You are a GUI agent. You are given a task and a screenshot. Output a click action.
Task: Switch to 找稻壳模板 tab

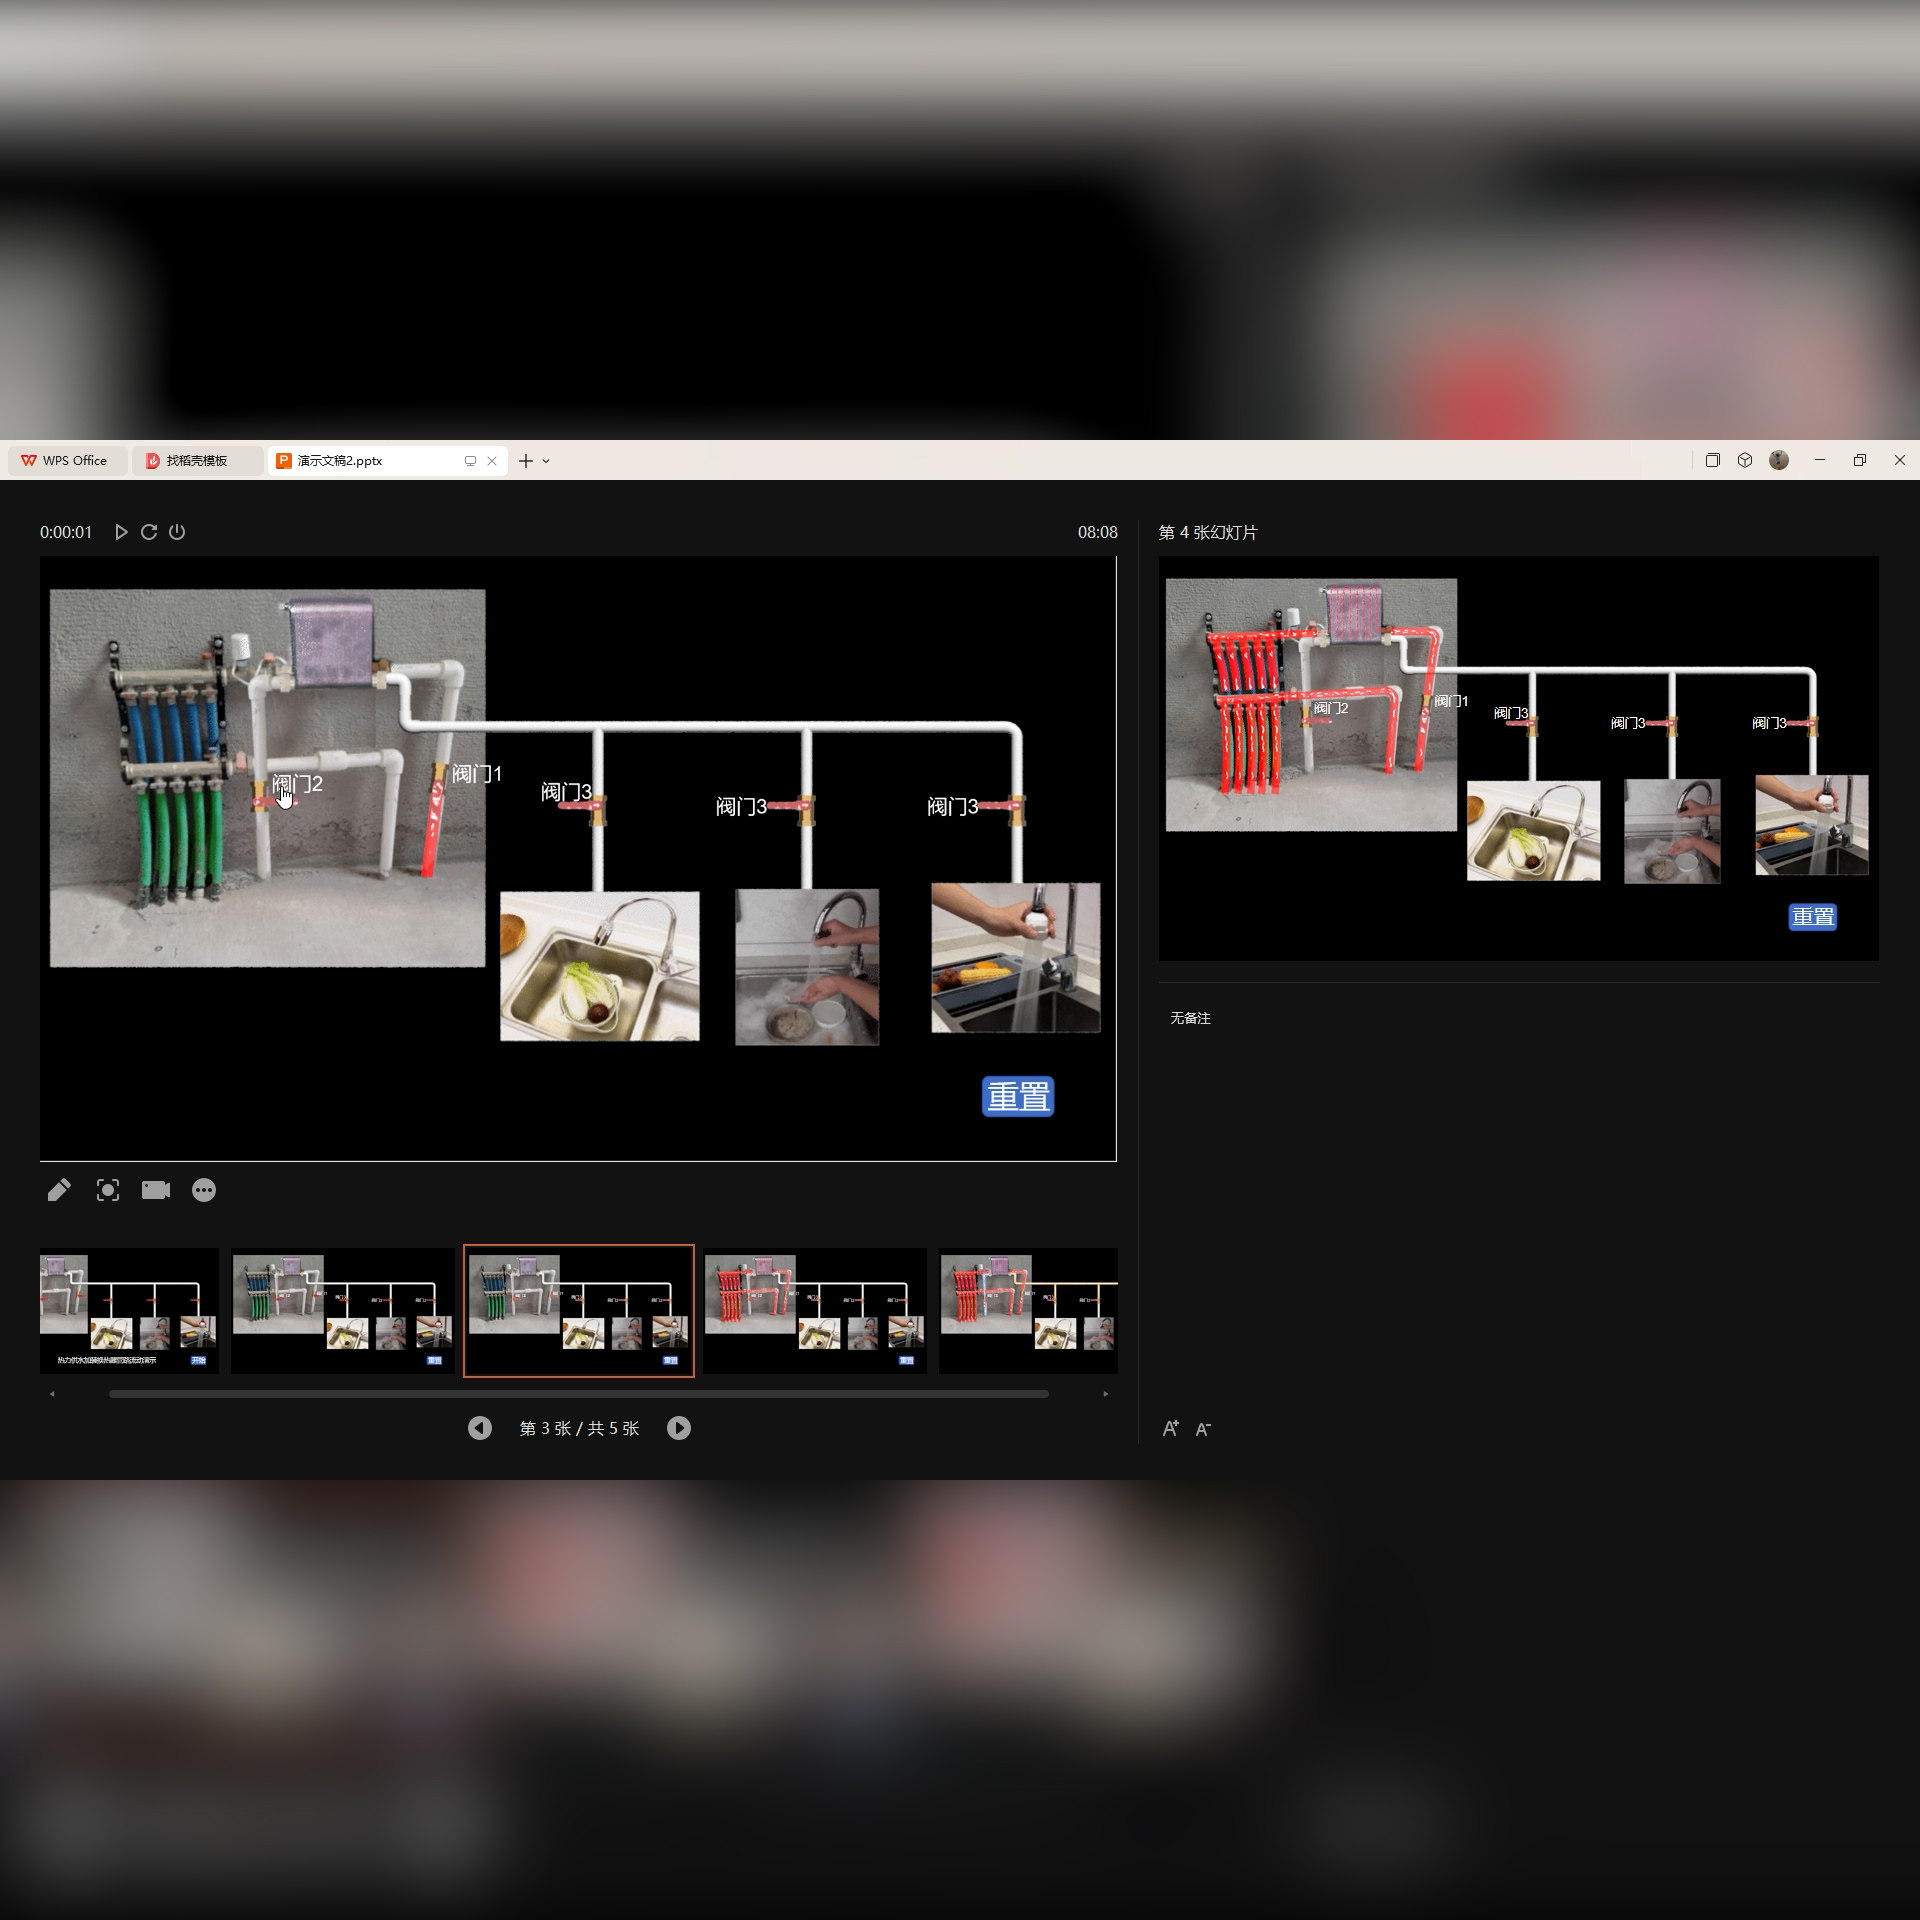point(197,461)
